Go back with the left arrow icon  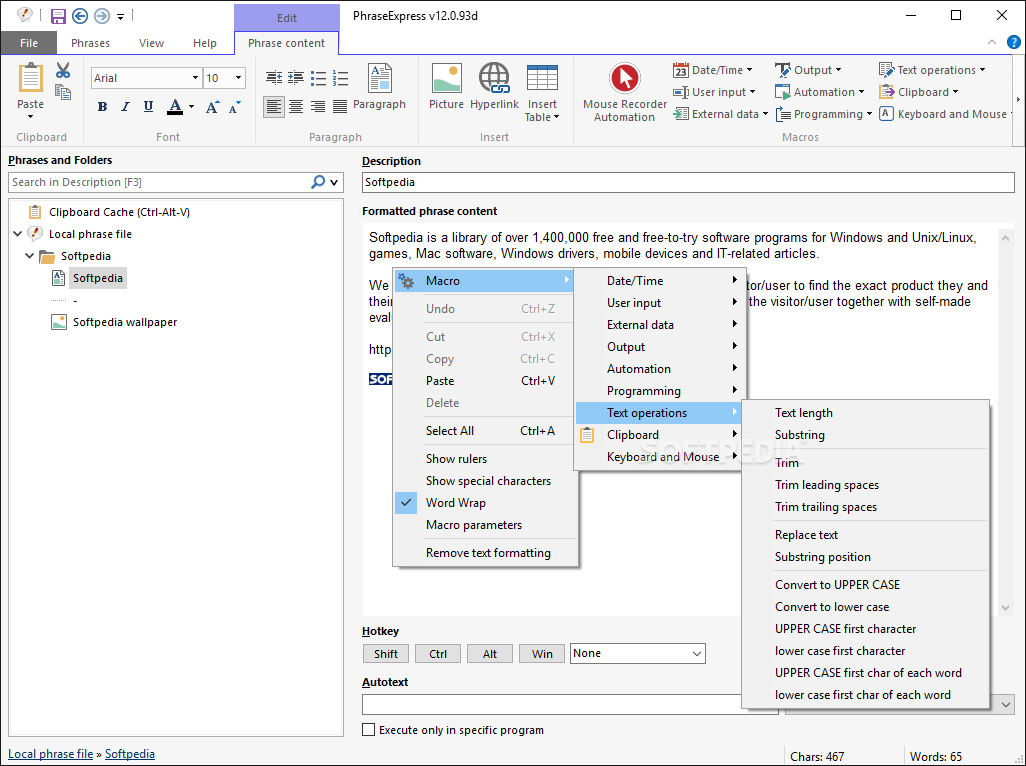coord(80,16)
